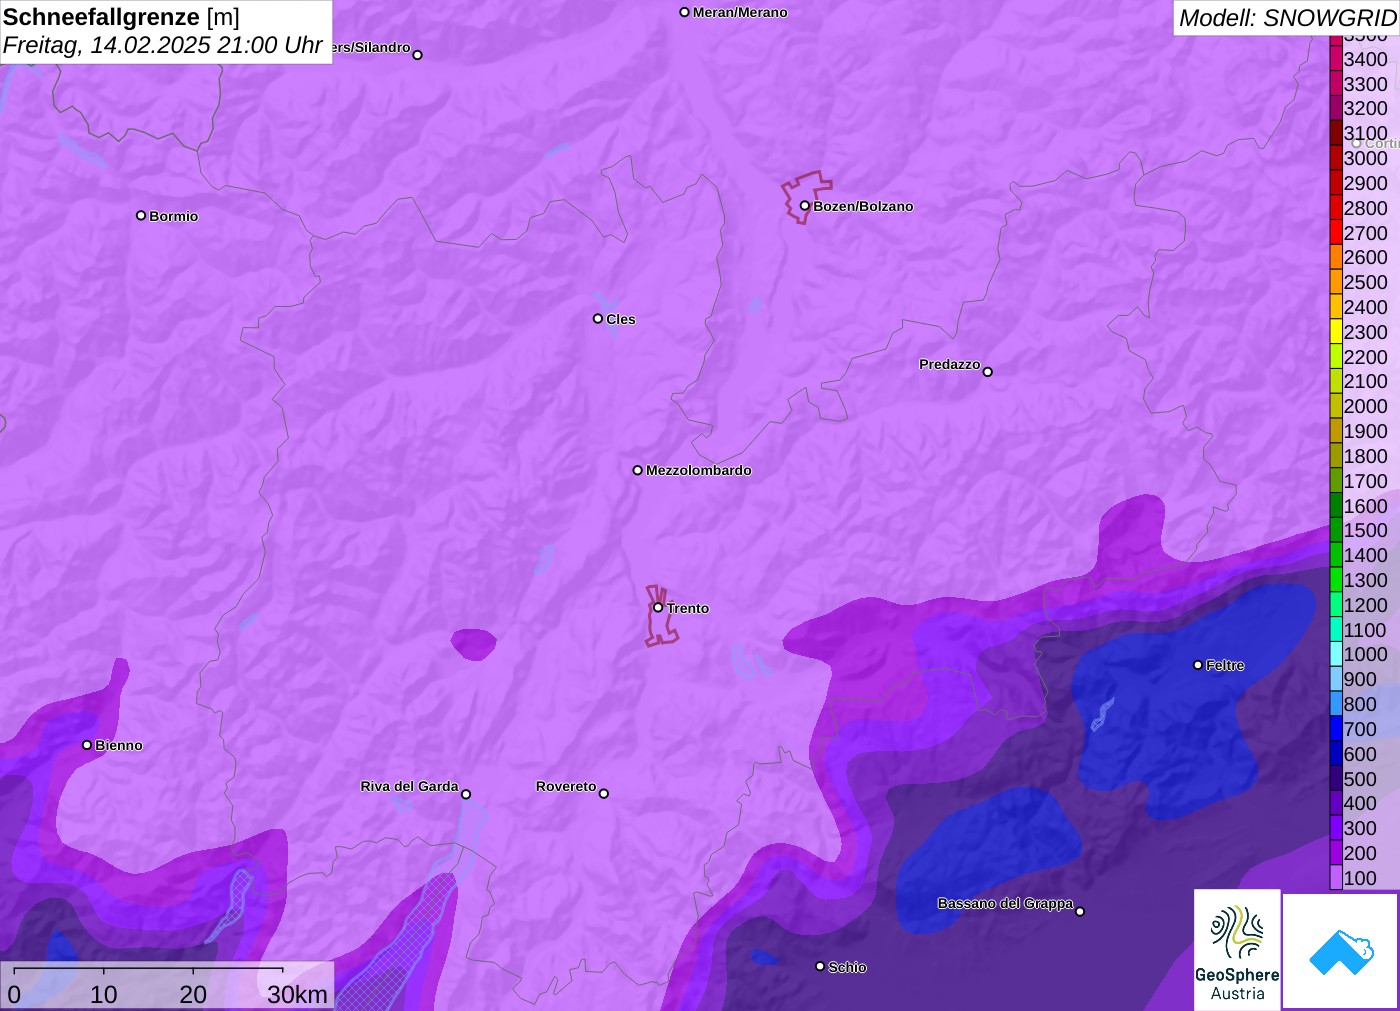Pick the 3000 legend color swatch
This screenshot has width=1400, height=1011.
pos(1336,158)
